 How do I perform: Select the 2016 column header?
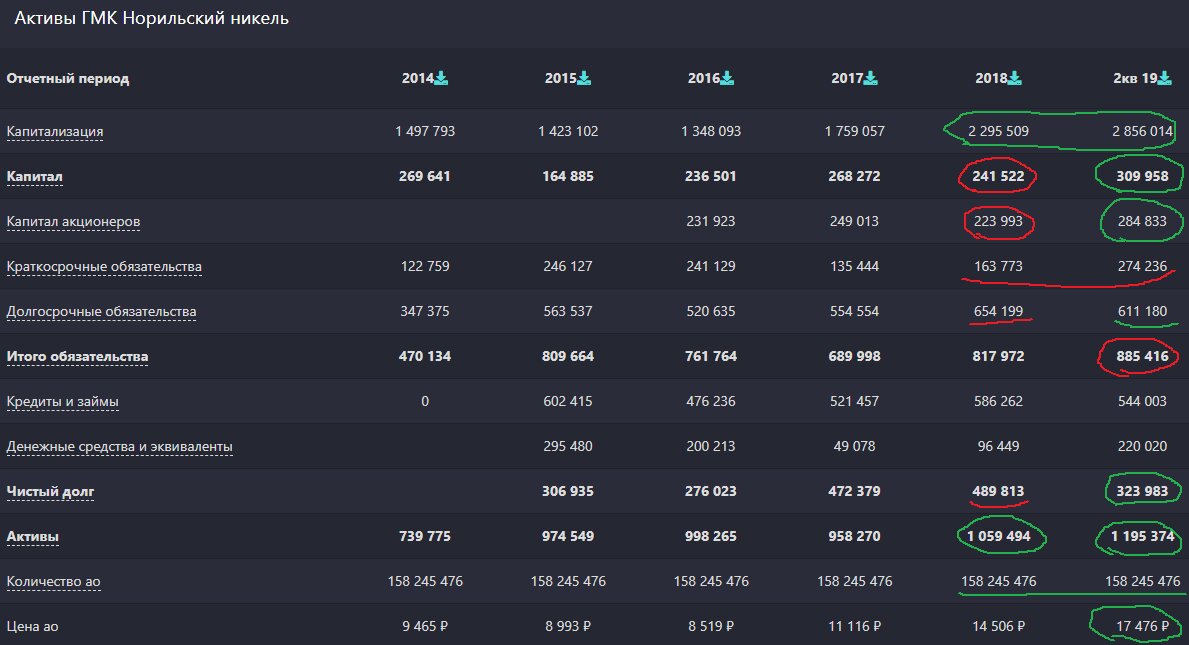point(704,78)
